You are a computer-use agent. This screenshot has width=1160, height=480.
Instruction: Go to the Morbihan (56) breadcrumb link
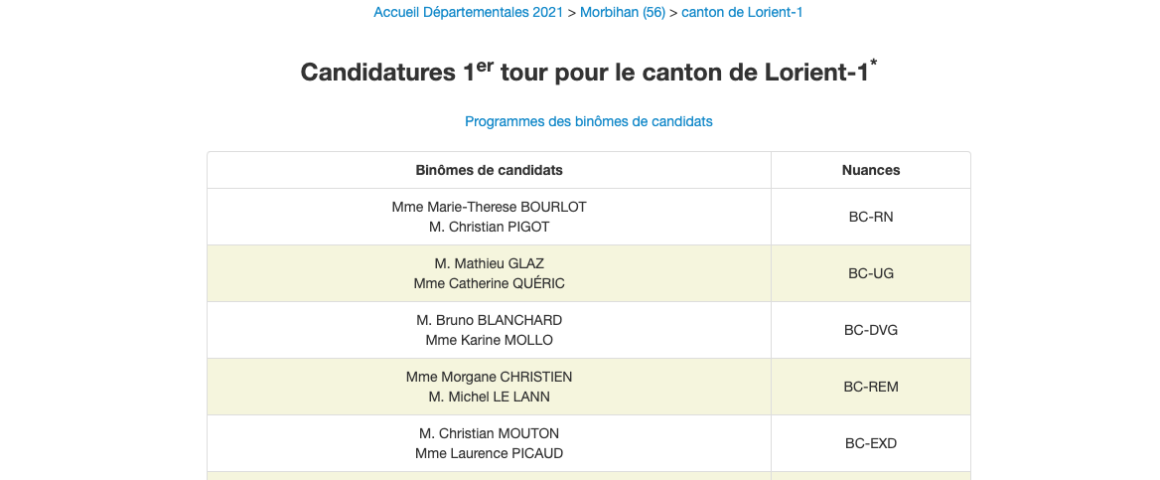click(x=622, y=12)
